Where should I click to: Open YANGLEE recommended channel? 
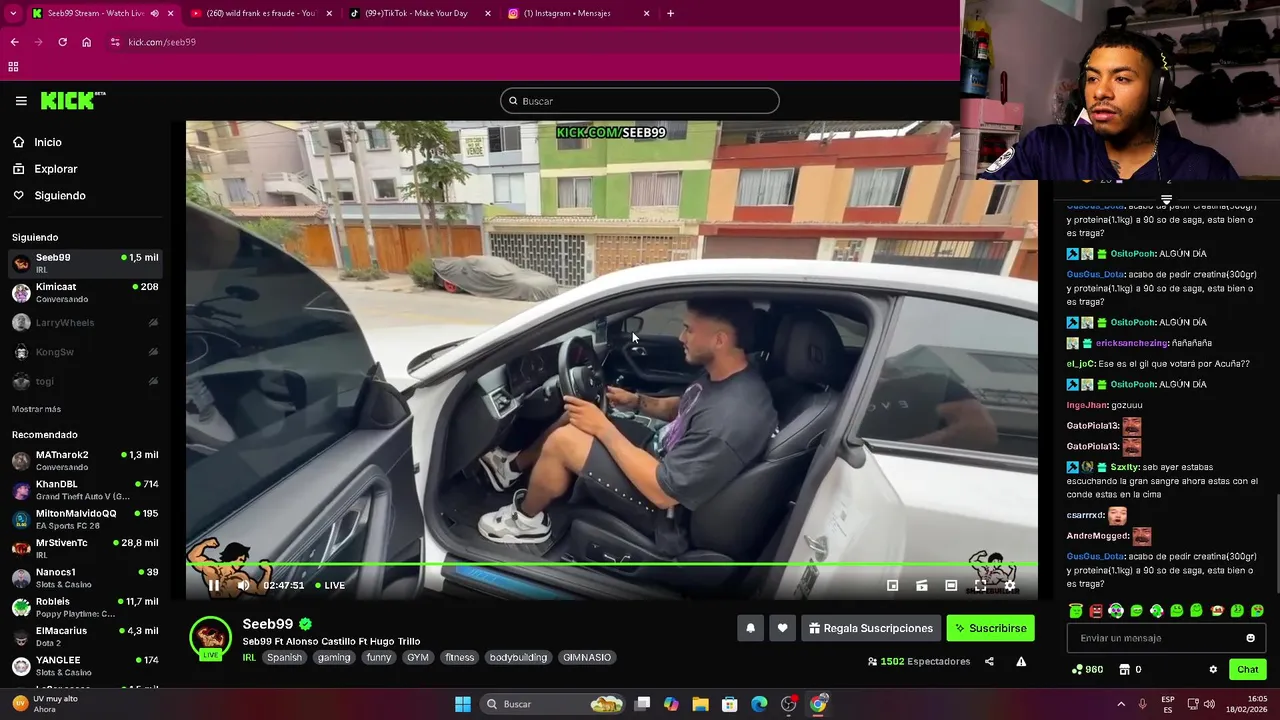tap(85, 666)
